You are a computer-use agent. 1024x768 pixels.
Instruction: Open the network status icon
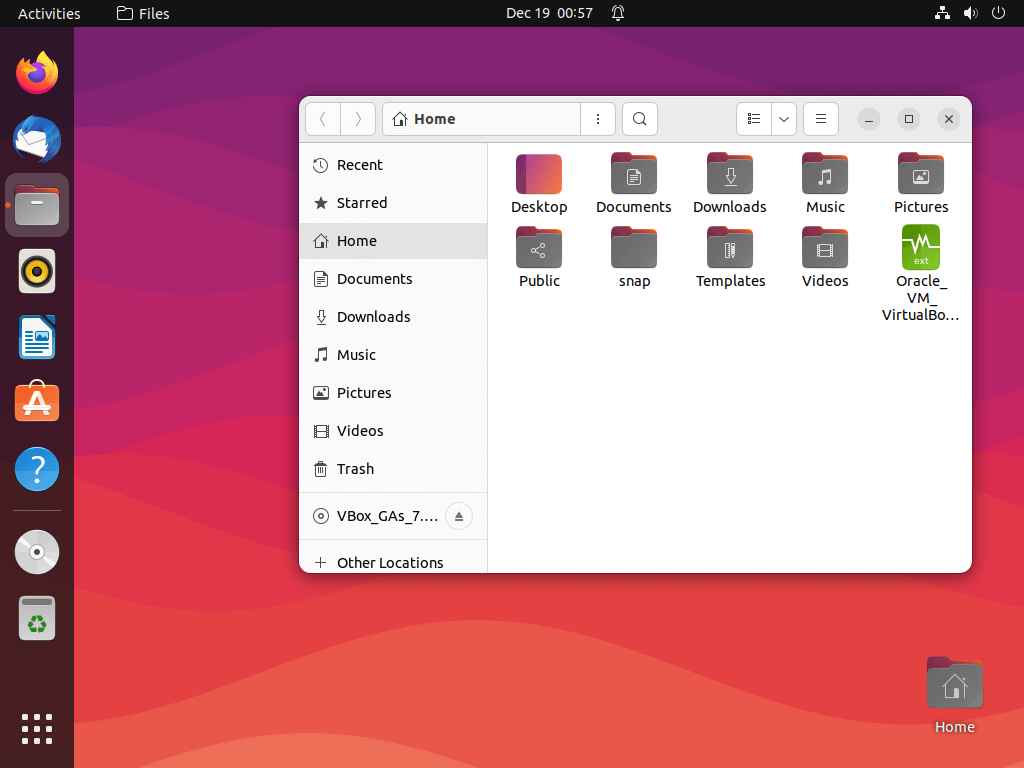coord(942,13)
